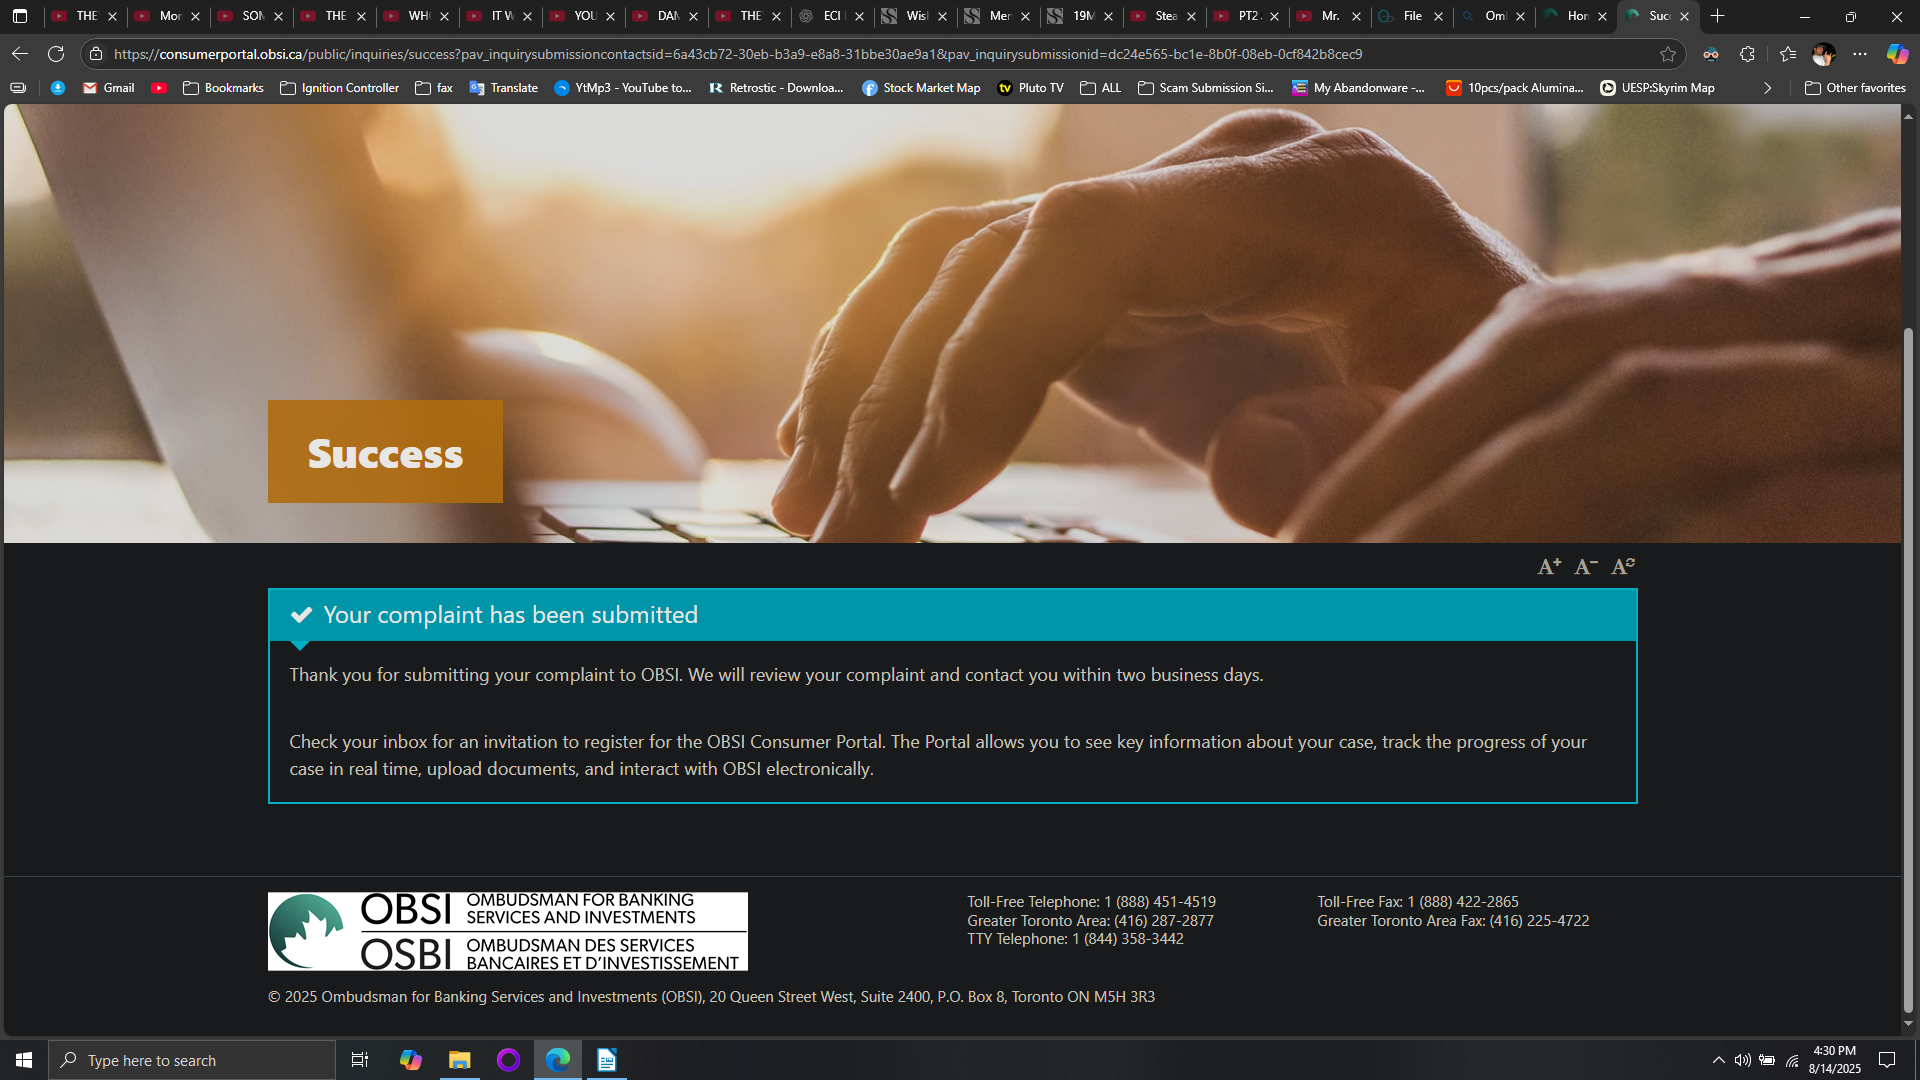Click the browser address bar URL

[x=737, y=54]
